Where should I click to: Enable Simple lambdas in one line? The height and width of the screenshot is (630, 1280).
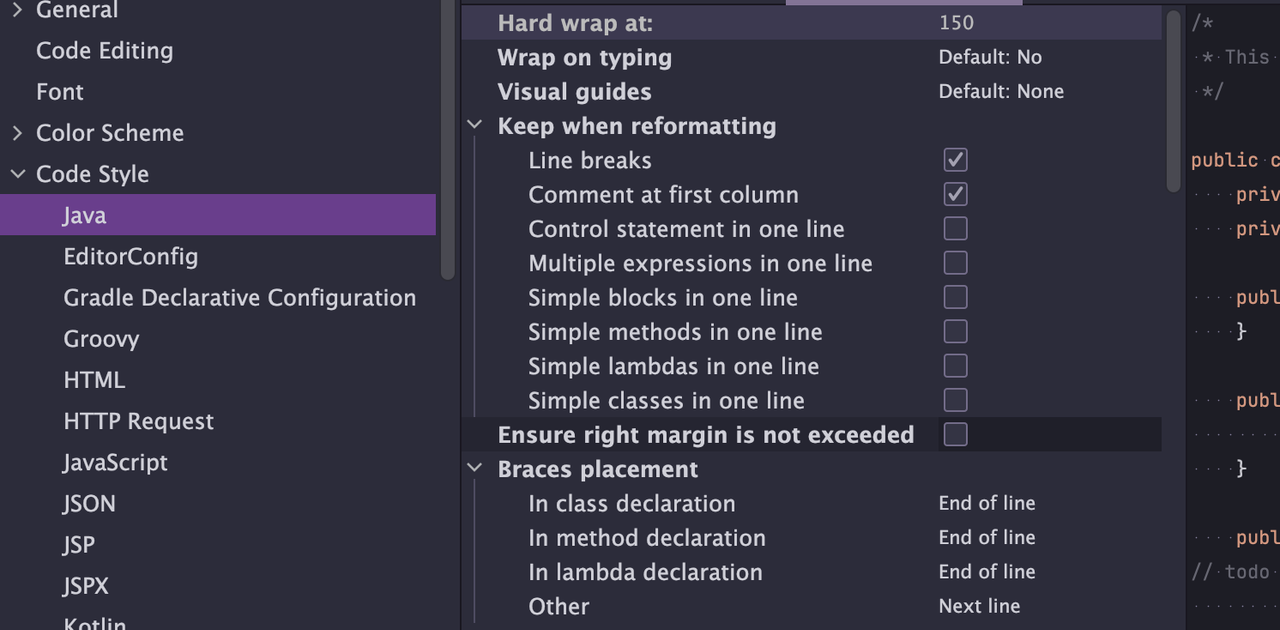pos(956,366)
